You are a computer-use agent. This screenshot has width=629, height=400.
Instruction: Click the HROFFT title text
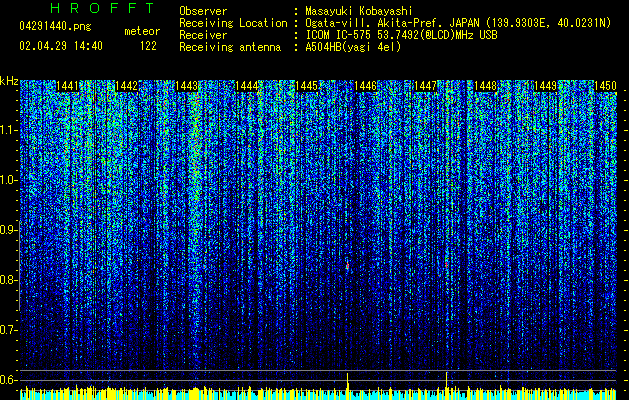pyautogui.click(x=103, y=8)
